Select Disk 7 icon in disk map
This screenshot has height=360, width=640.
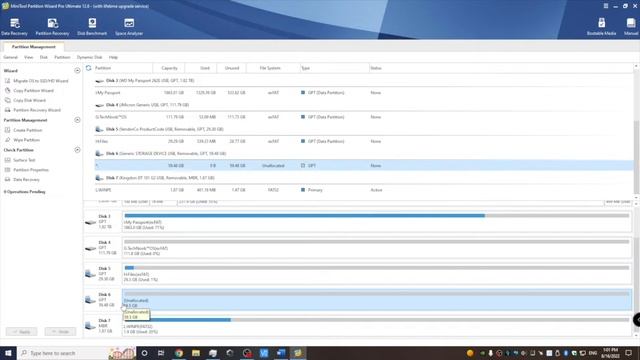(91, 326)
